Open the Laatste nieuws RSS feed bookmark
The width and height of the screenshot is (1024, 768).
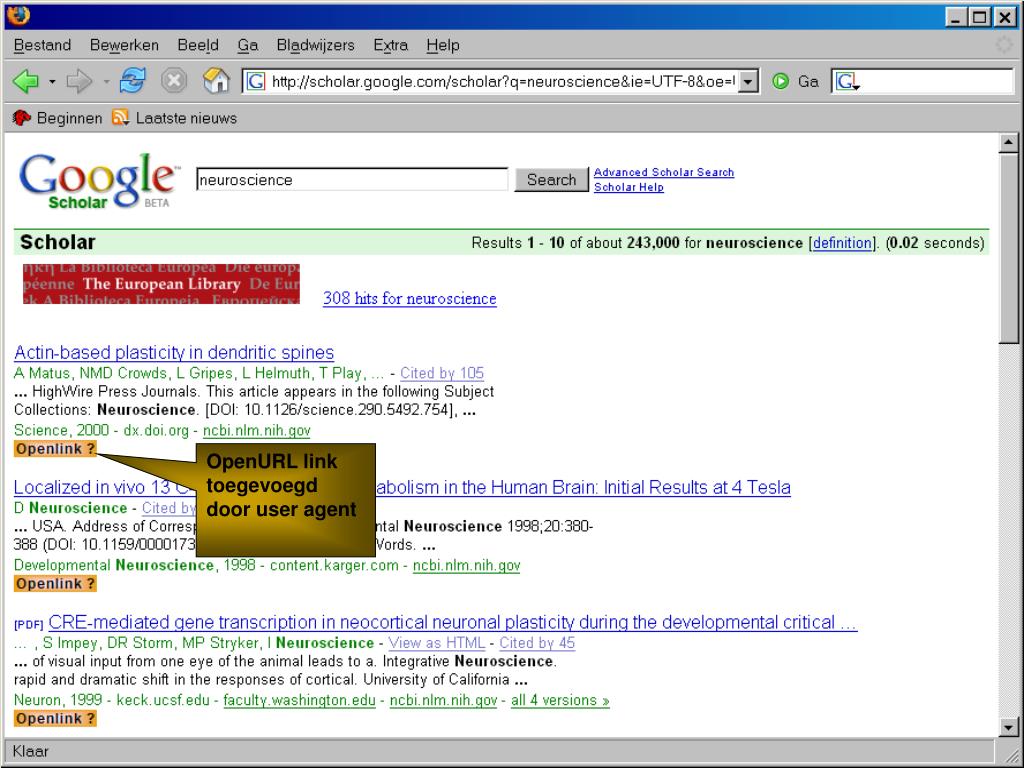(x=120, y=118)
